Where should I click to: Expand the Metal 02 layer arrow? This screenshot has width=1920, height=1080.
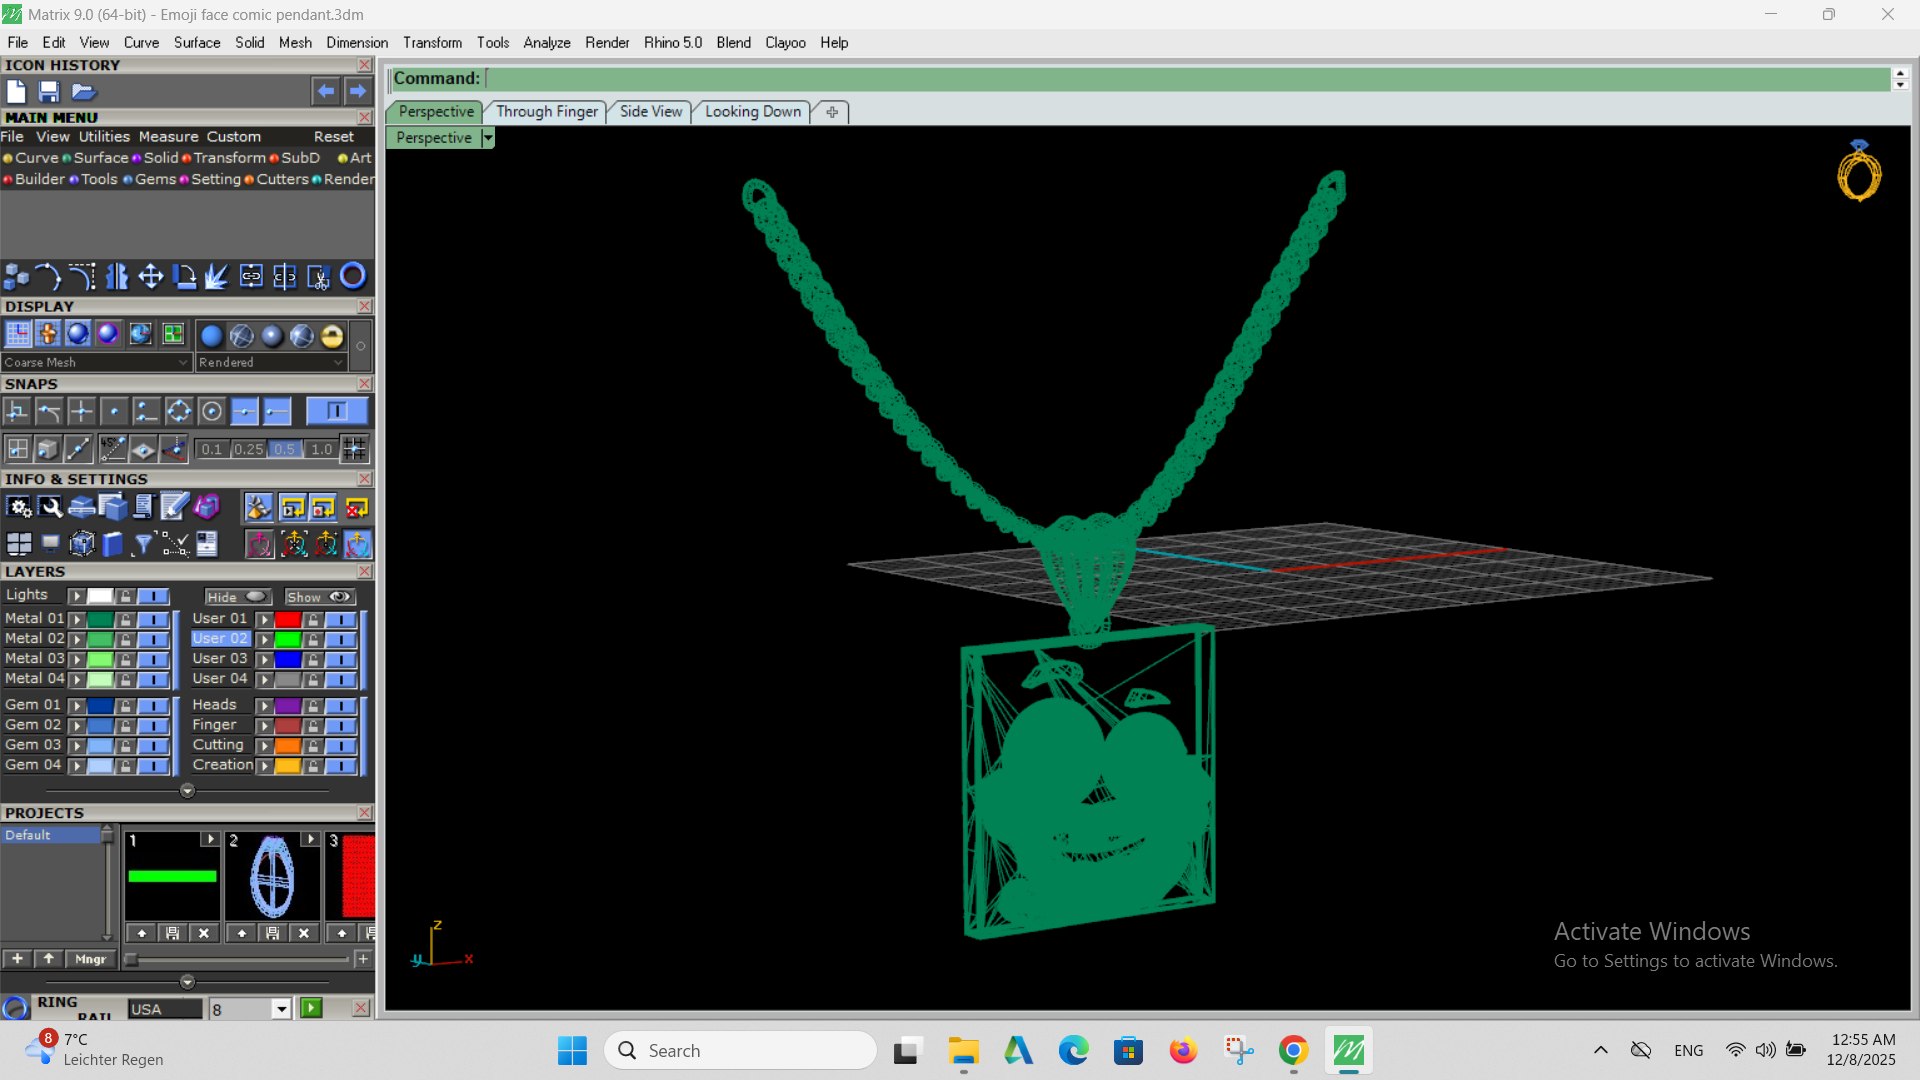[77, 639]
